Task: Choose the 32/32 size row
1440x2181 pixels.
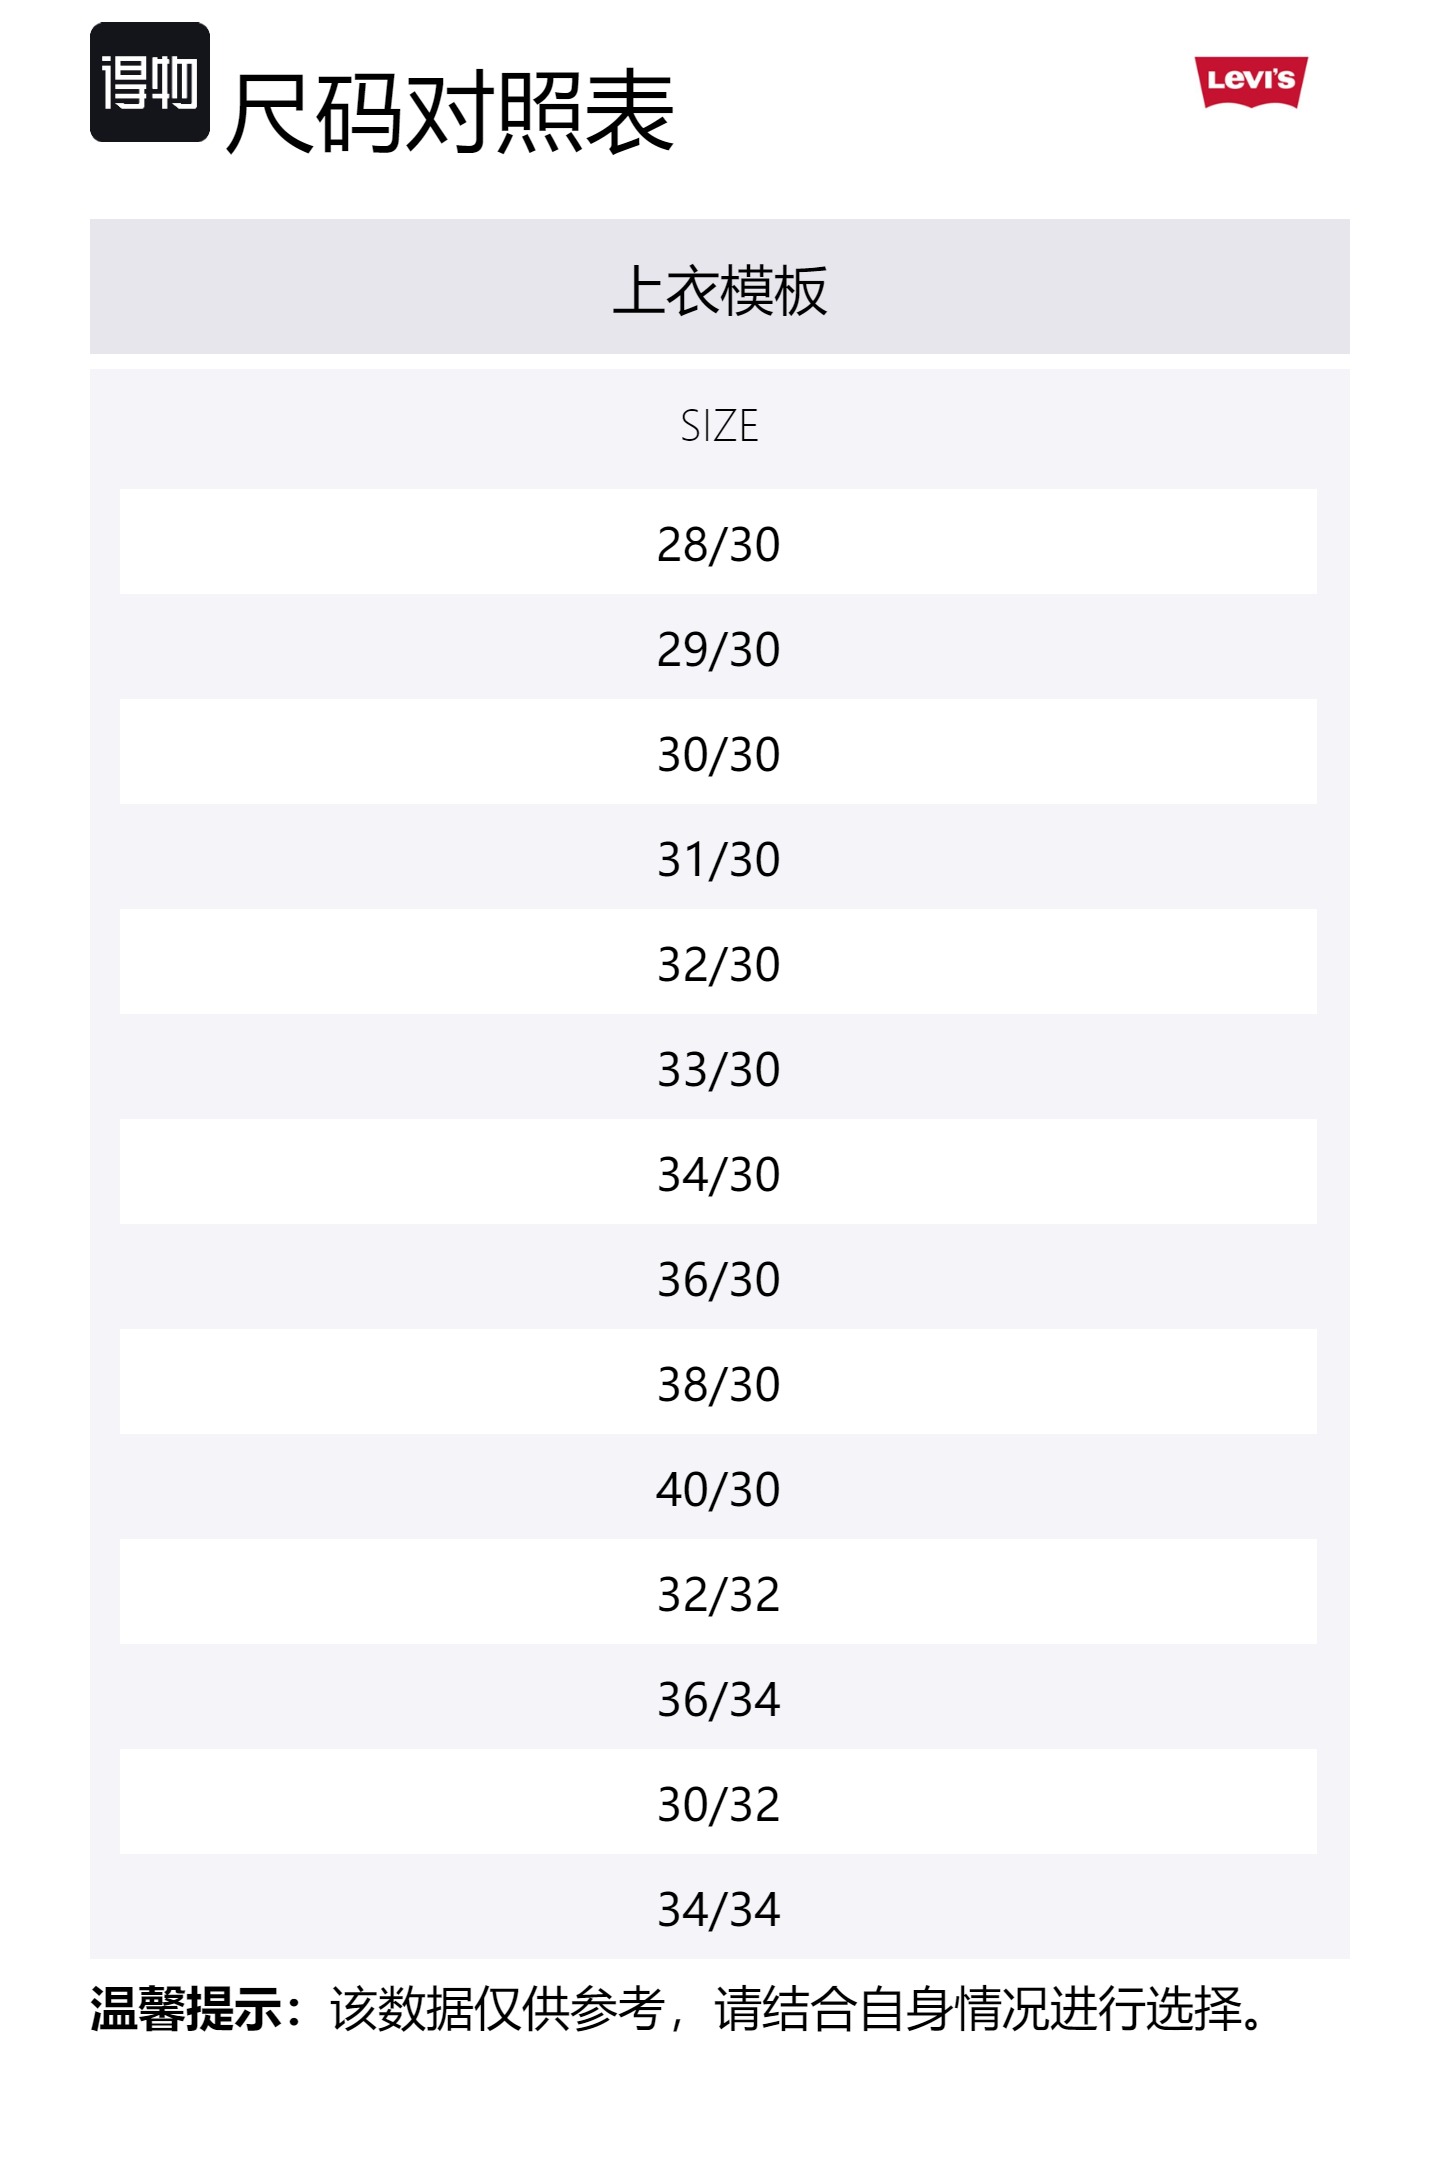Action: pyautogui.click(x=718, y=1593)
